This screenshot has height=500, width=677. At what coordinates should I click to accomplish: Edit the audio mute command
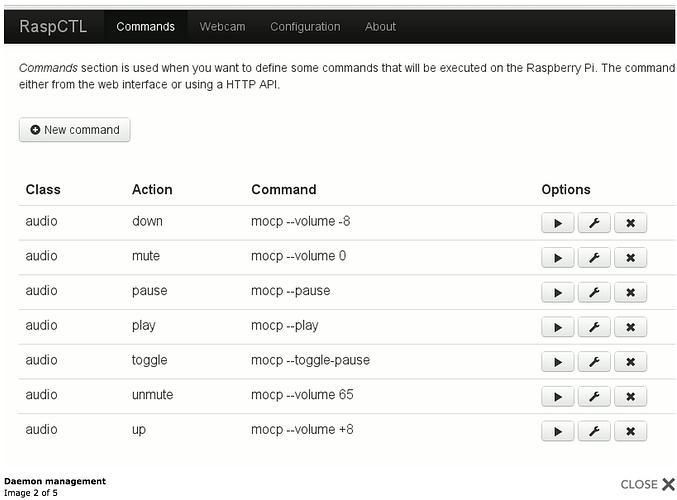594,258
